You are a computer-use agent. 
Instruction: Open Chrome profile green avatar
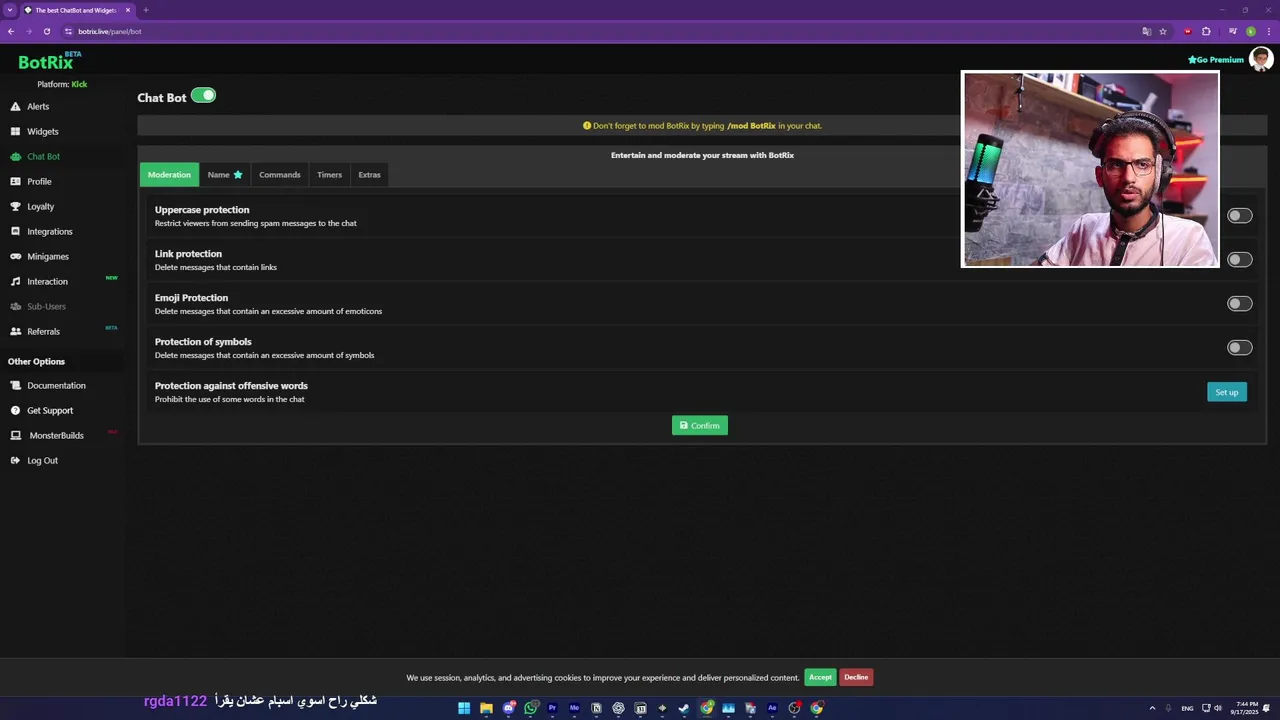[1251, 31]
